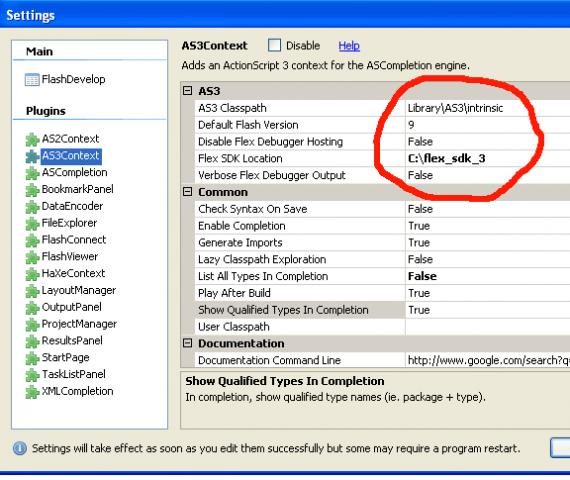Click the FlashDevelop table icon under Main

[x=32, y=80]
